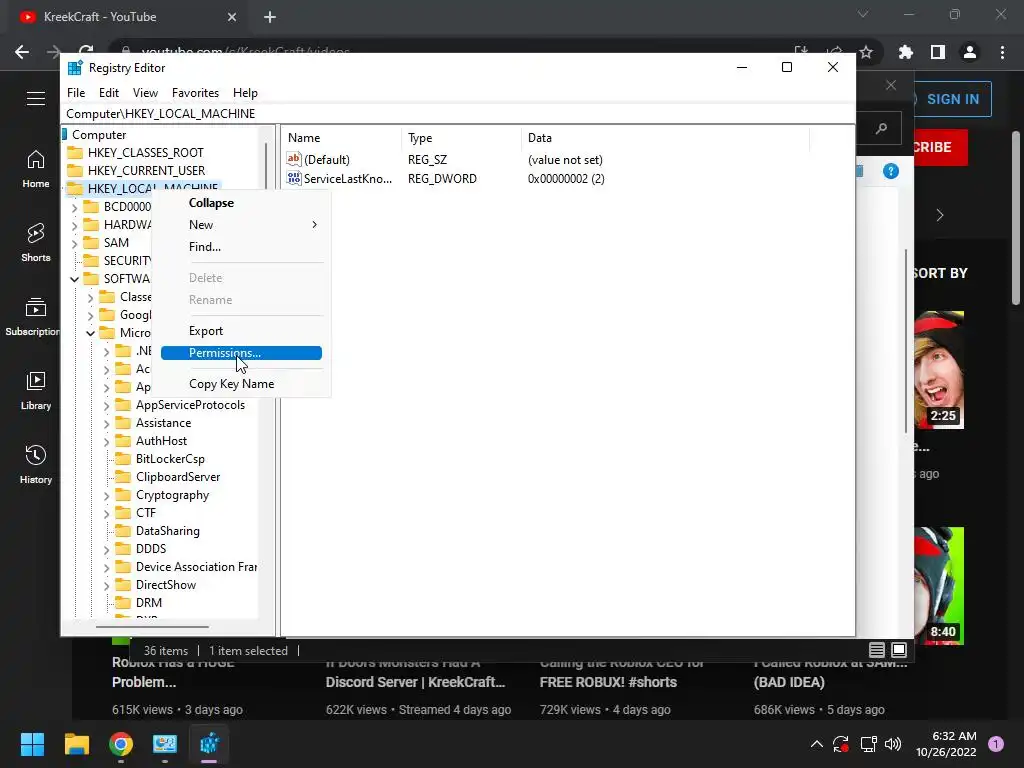The width and height of the screenshot is (1024, 768).
Task: Expand the HARDWARE key
Action: coord(74,226)
